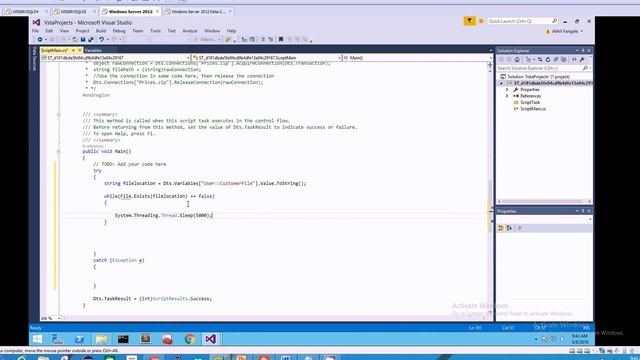Screen dimensions: 640x360
Task: Expand the Properties node in Solution Explorer
Action: pos(507,89)
